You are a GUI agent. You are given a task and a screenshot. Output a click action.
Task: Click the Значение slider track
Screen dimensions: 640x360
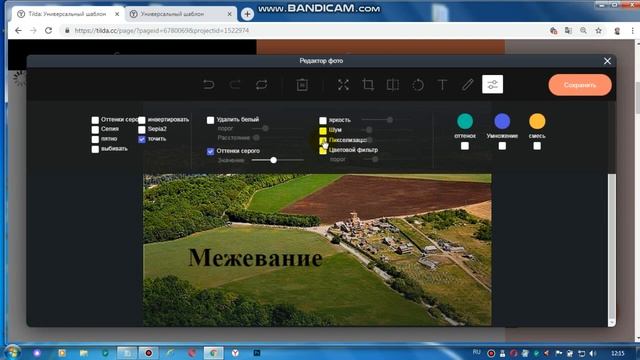pyautogui.click(x=278, y=160)
